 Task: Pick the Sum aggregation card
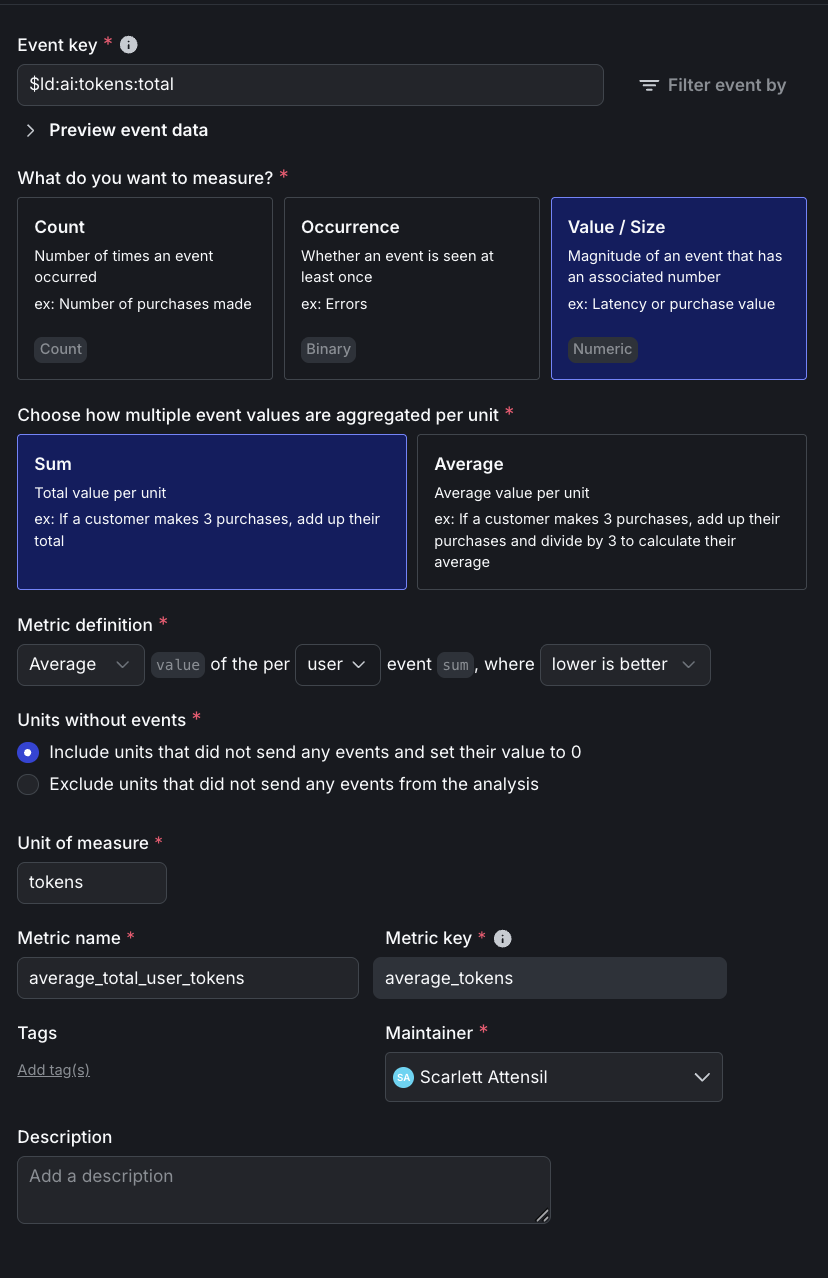click(212, 511)
